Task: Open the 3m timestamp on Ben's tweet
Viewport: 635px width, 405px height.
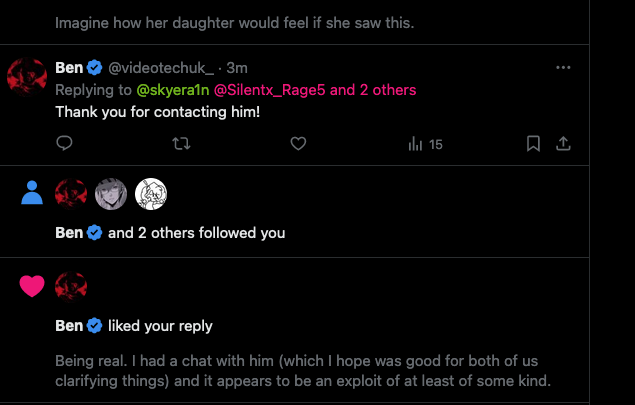Action: (237, 67)
